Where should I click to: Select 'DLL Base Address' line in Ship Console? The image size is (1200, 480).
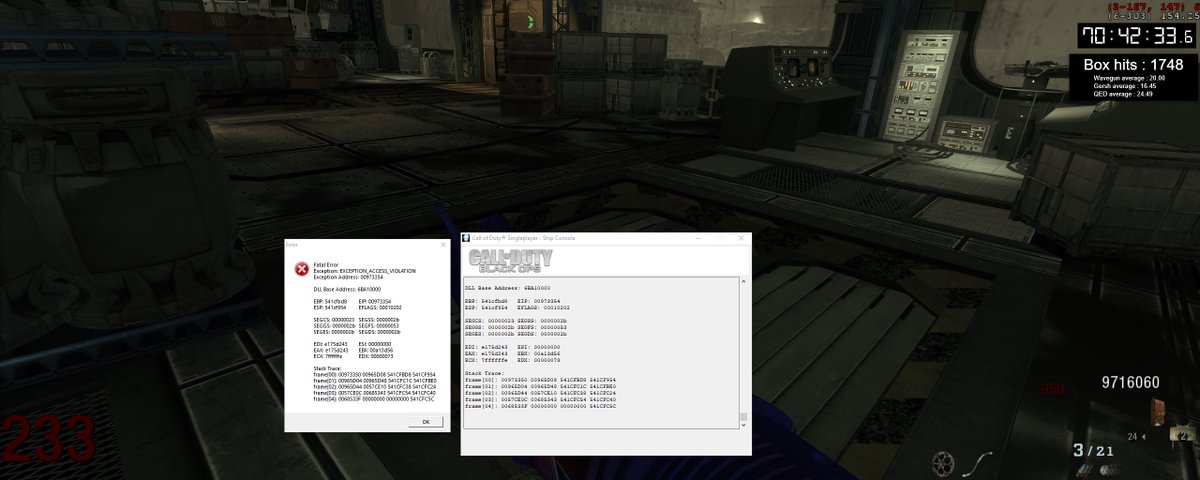pos(508,288)
